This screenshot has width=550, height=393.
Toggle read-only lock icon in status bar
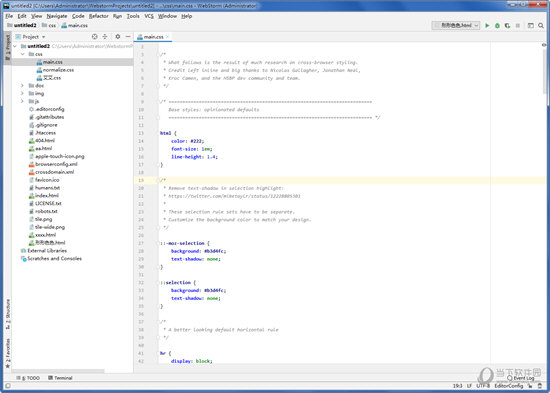coord(531,386)
